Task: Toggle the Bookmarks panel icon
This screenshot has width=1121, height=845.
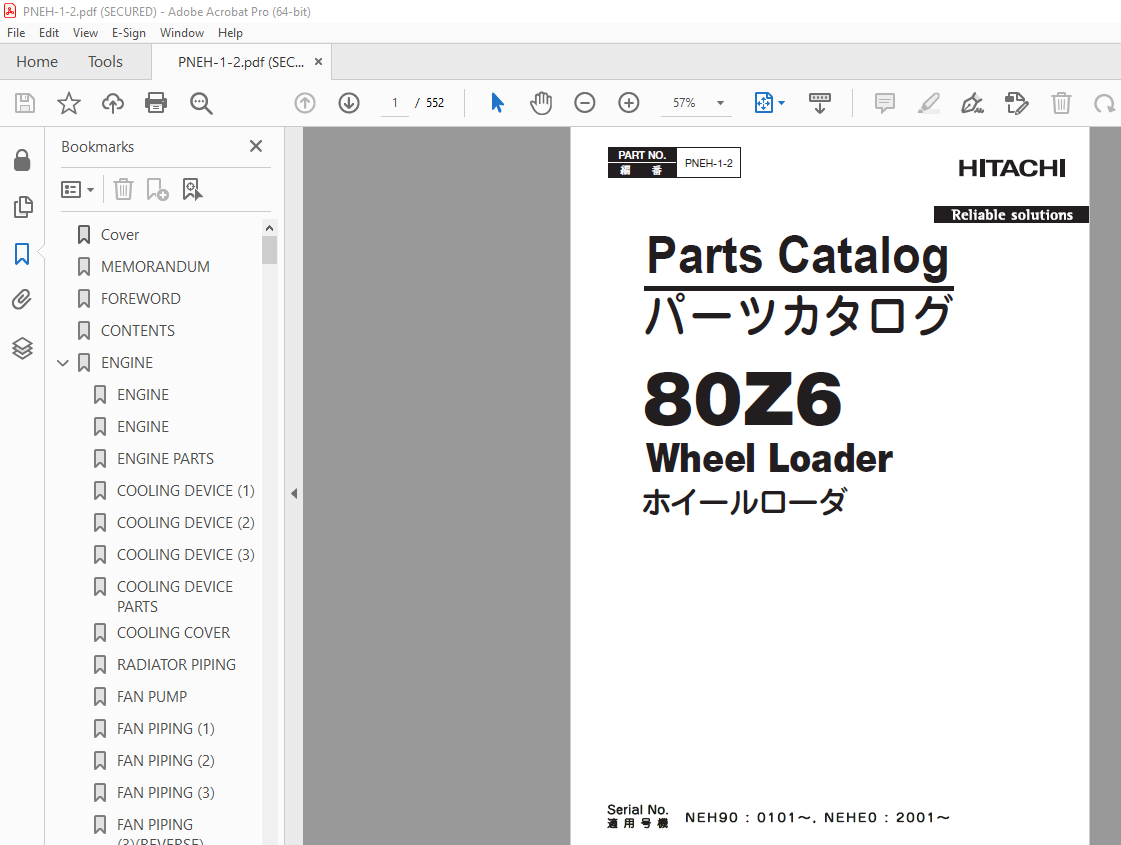Action: (22, 253)
